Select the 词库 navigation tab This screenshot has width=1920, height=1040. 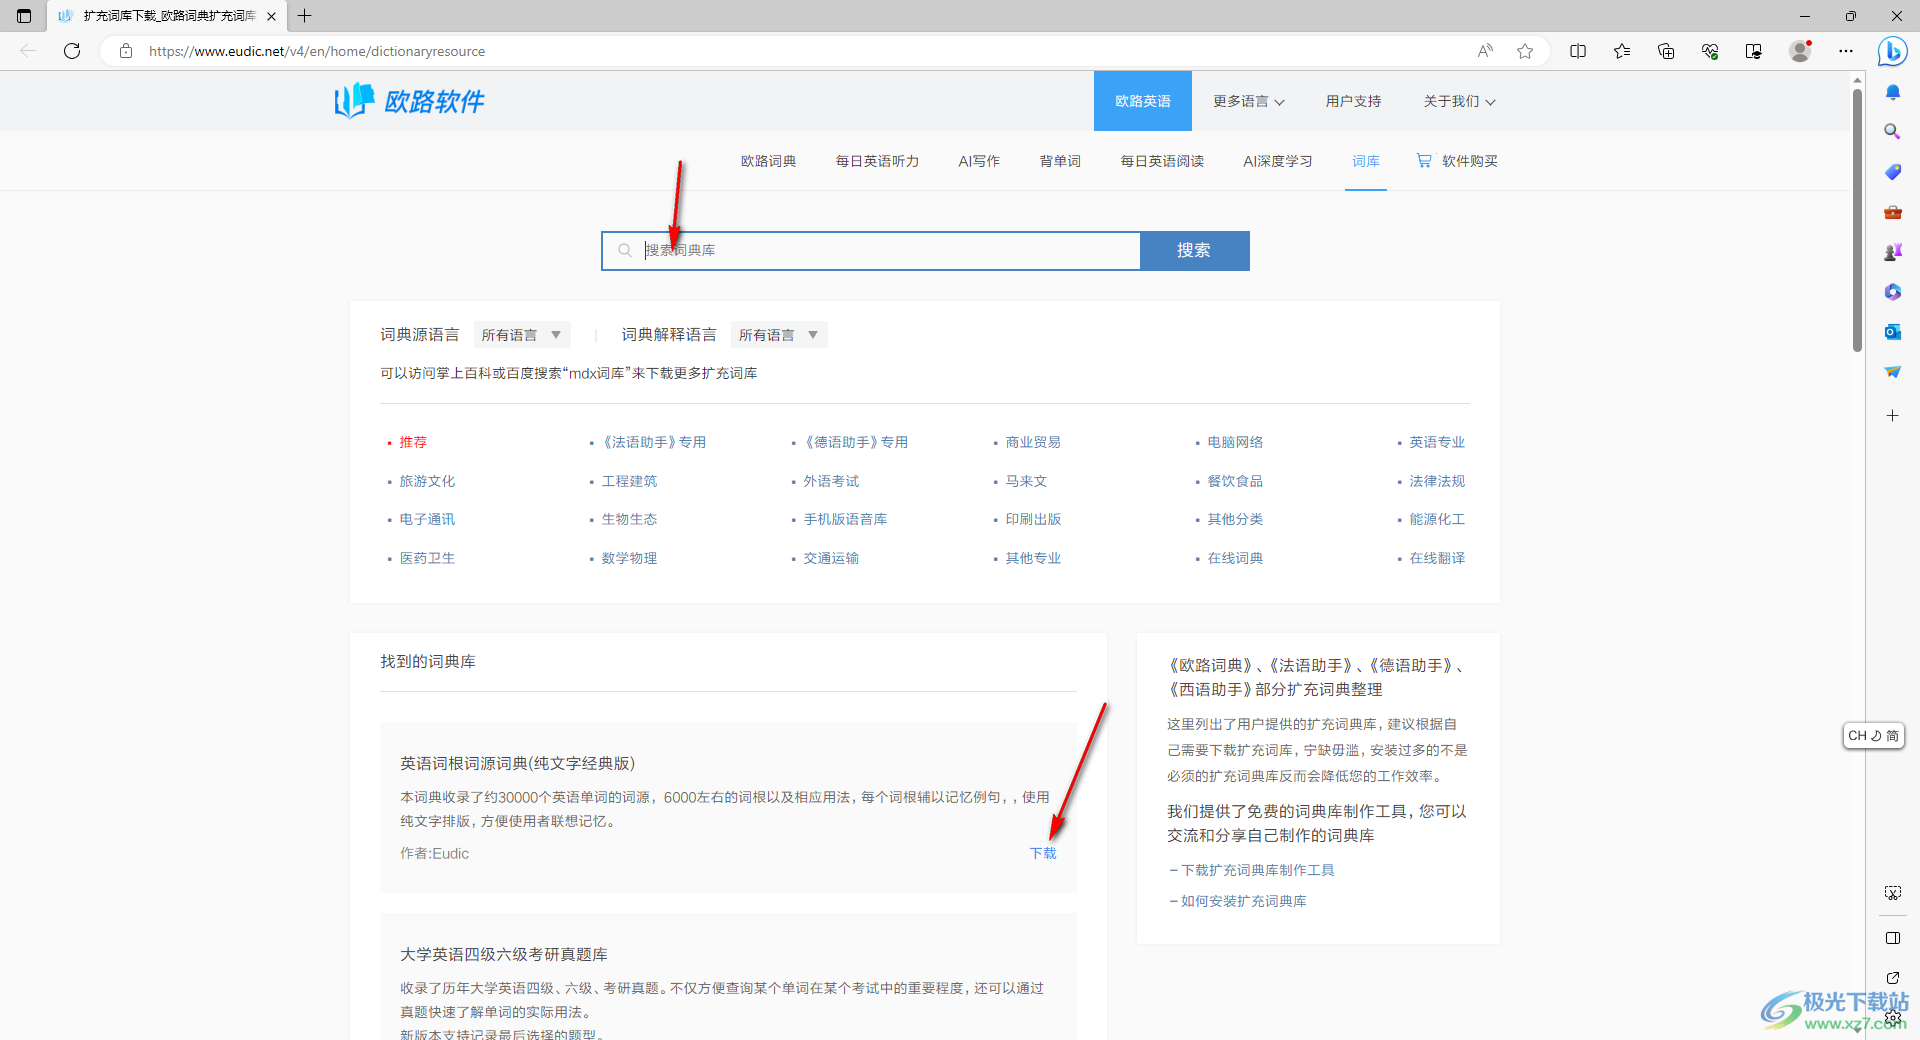(1366, 161)
